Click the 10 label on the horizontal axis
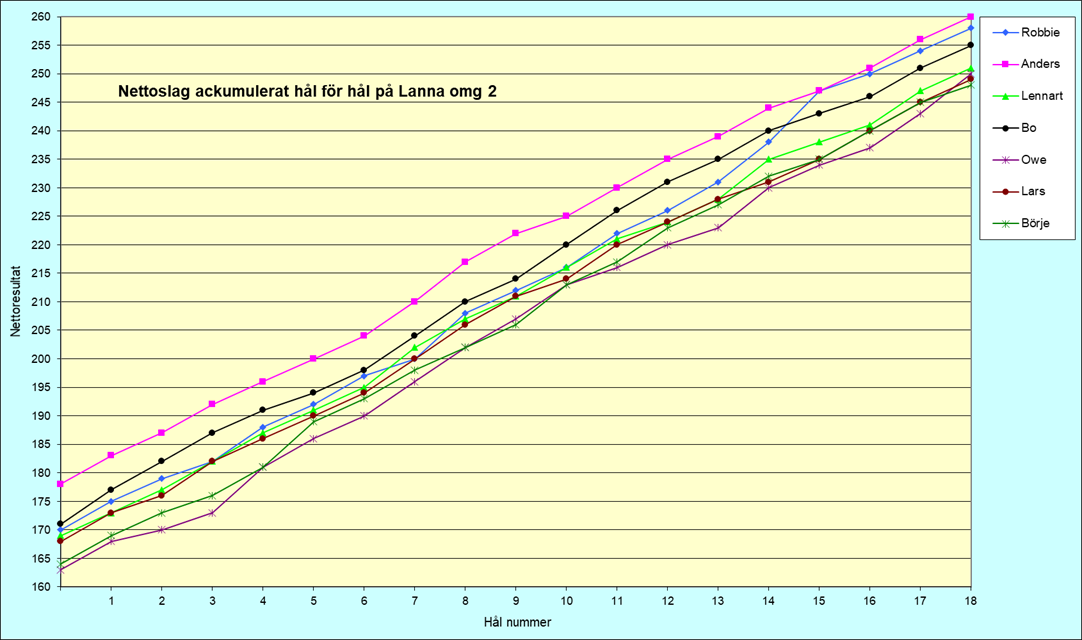 [566, 601]
